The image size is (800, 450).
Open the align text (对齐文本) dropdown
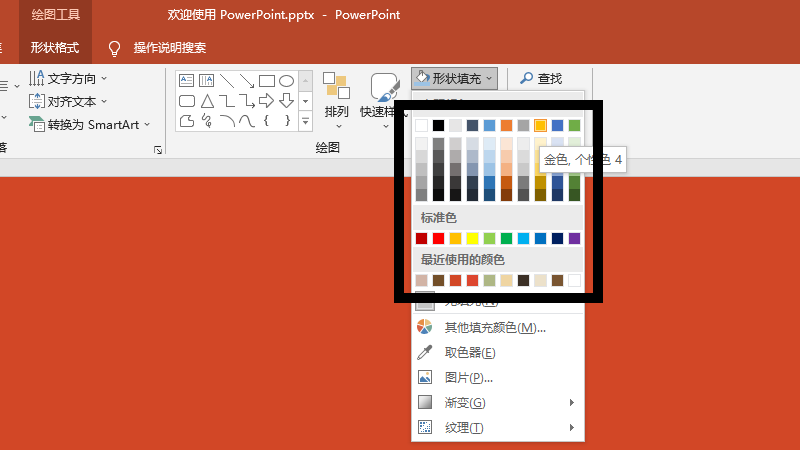click(x=70, y=101)
